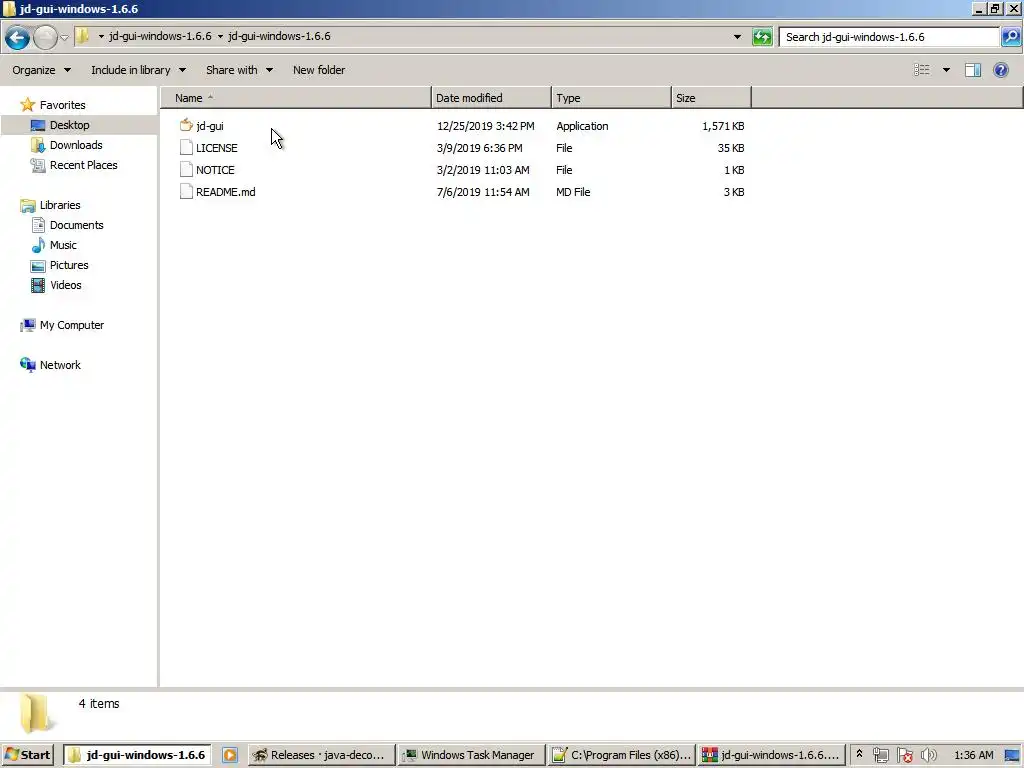Click the 12/25/2019 3:42 PM date cell
Viewport: 1024px width, 768px height.
point(485,126)
